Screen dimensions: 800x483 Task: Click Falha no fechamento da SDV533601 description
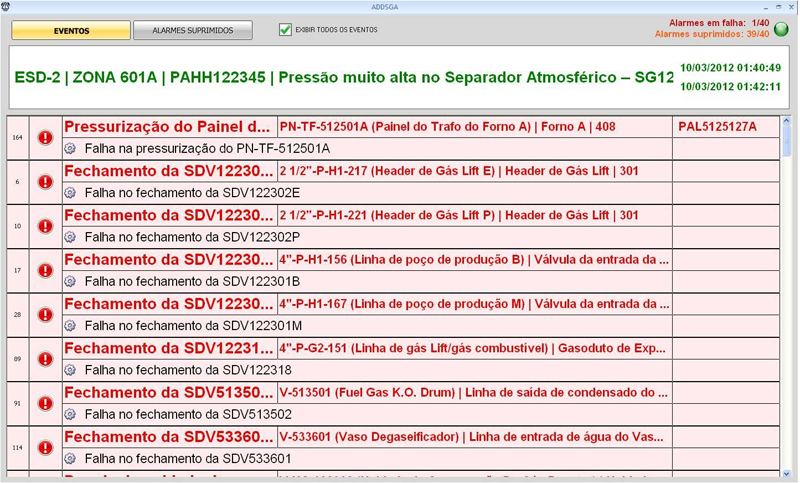(188, 460)
